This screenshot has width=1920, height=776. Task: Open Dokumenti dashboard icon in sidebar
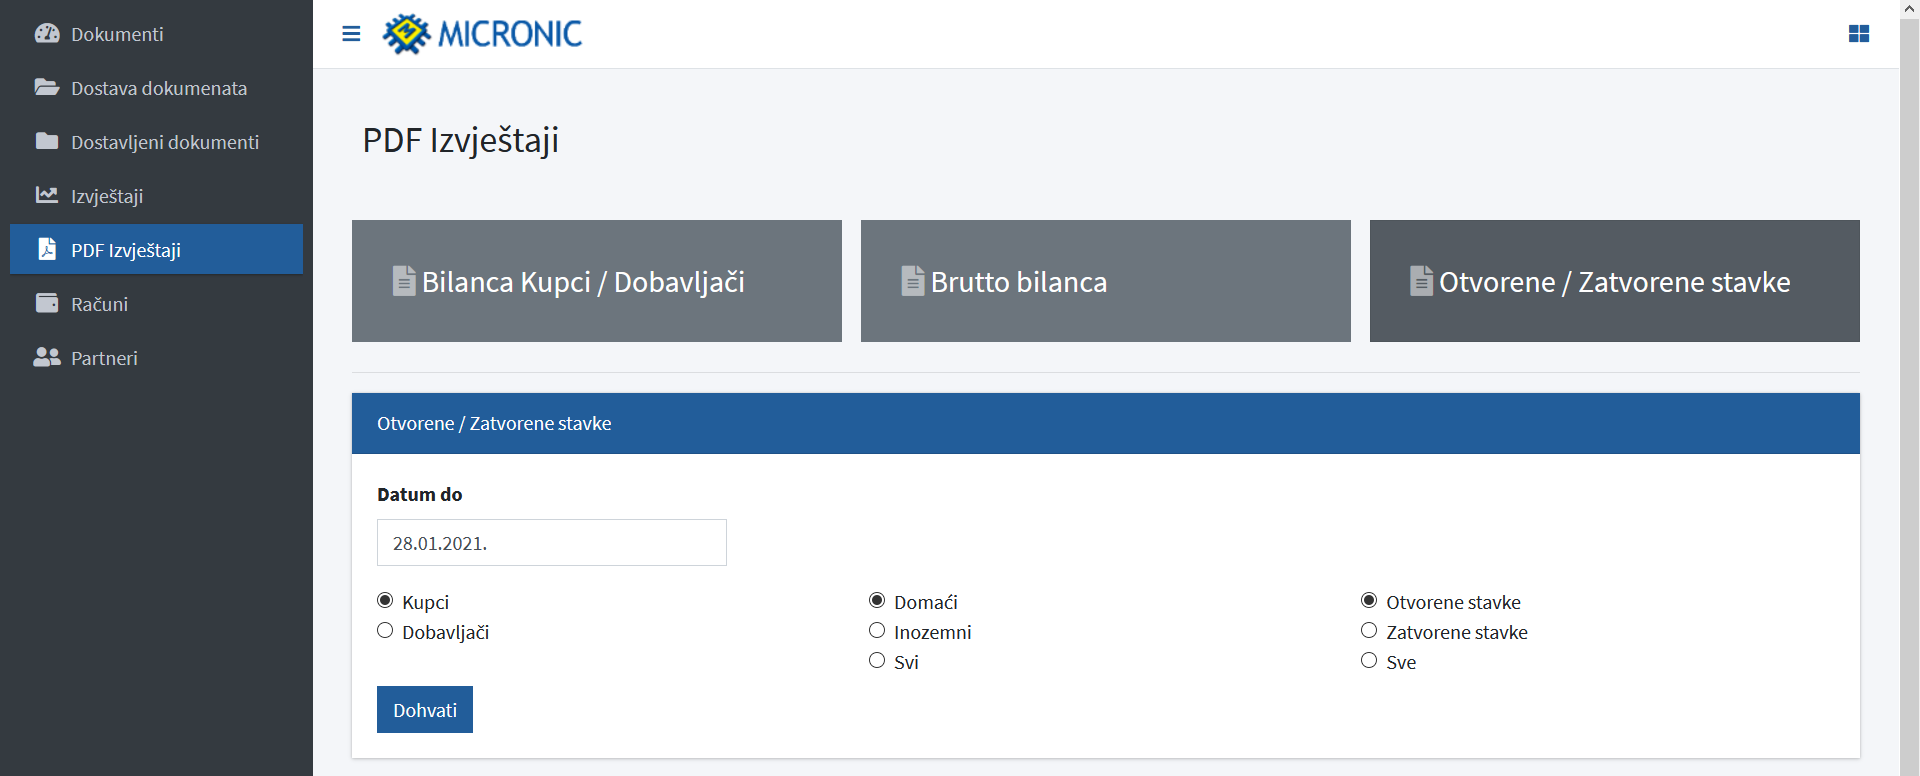pyautogui.click(x=47, y=33)
